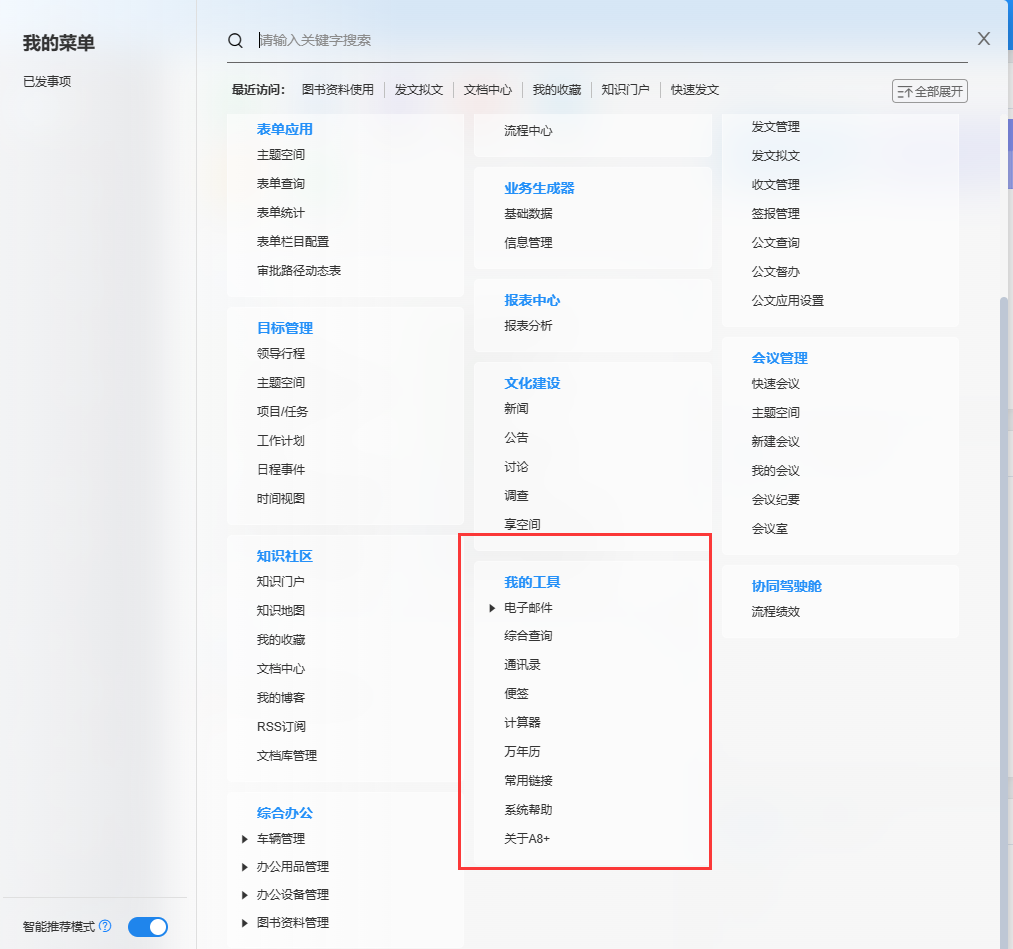Expand the 办公设备管理 arrow
Image resolution: width=1013 pixels, height=949 pixels.
point(245,895)
